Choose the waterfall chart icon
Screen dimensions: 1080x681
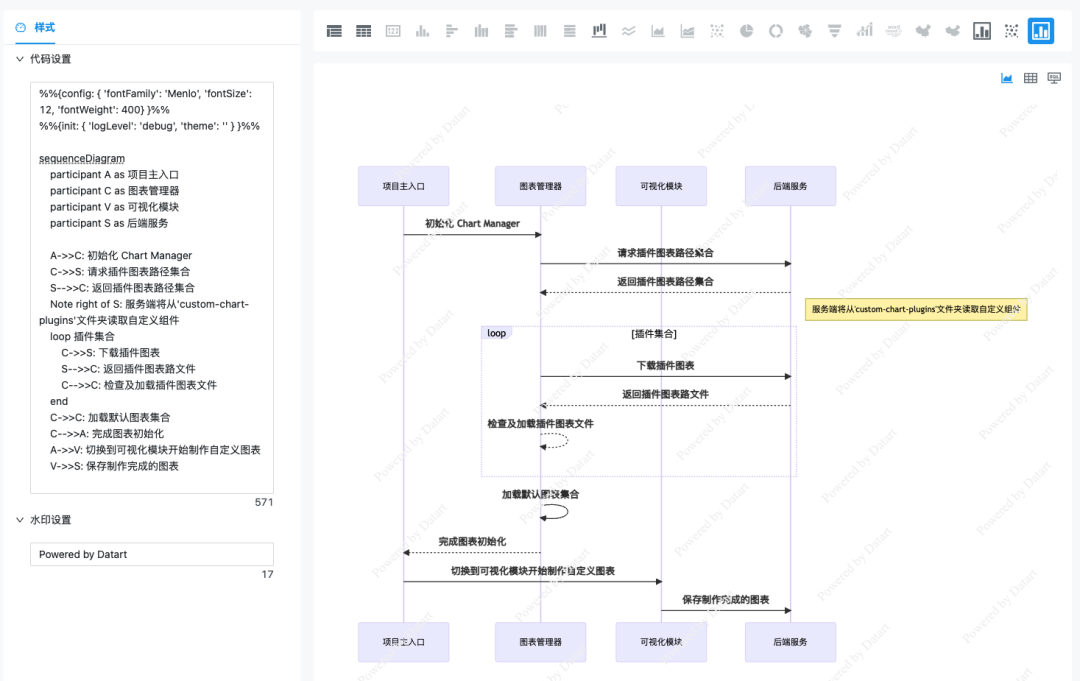[599, 31]
